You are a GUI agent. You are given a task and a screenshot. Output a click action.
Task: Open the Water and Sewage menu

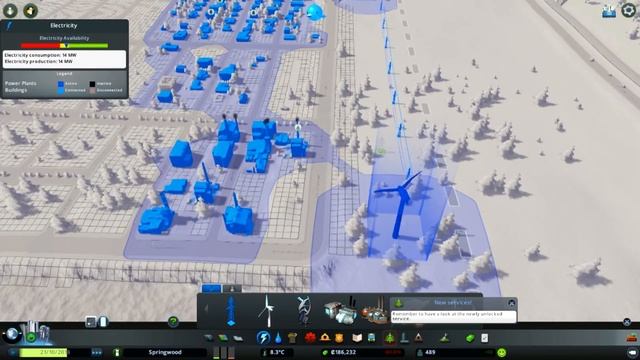[x=278, y=338]
